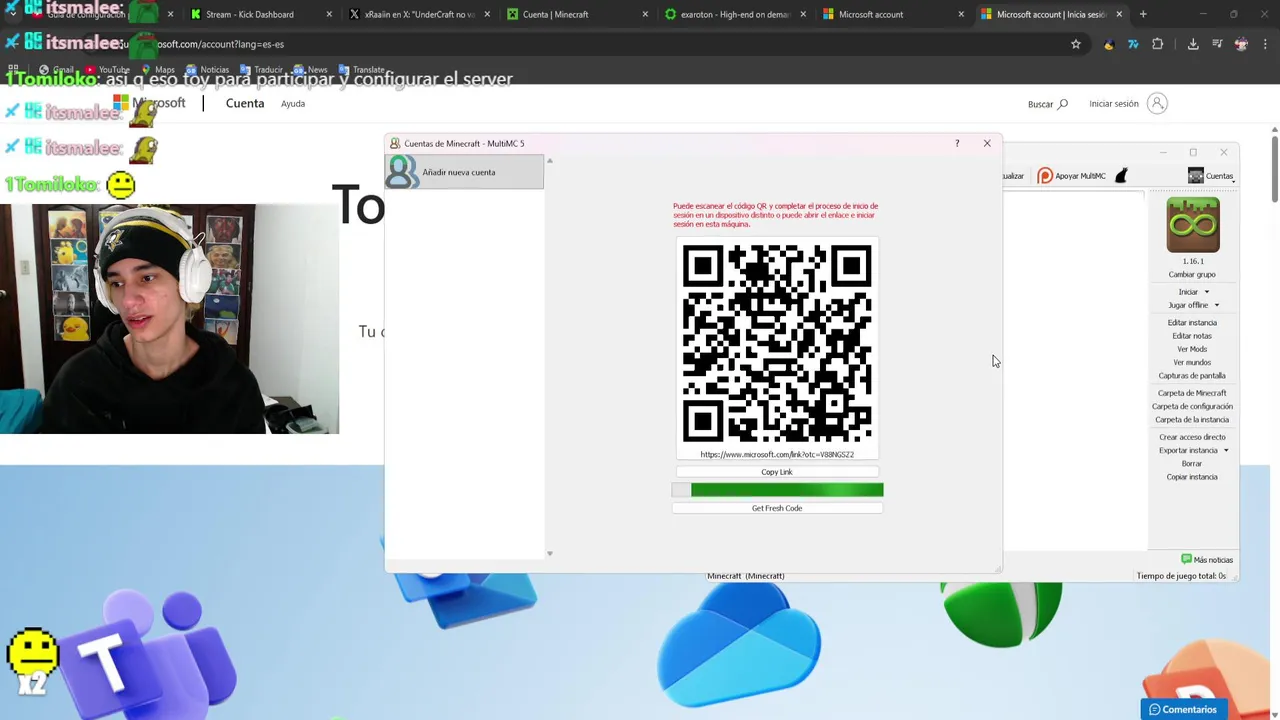Image resolution: width=1280 pixels, height=720 pixels.
Task: Close the Stream - Kick Dashboard tab
Action: pos(329,14)
